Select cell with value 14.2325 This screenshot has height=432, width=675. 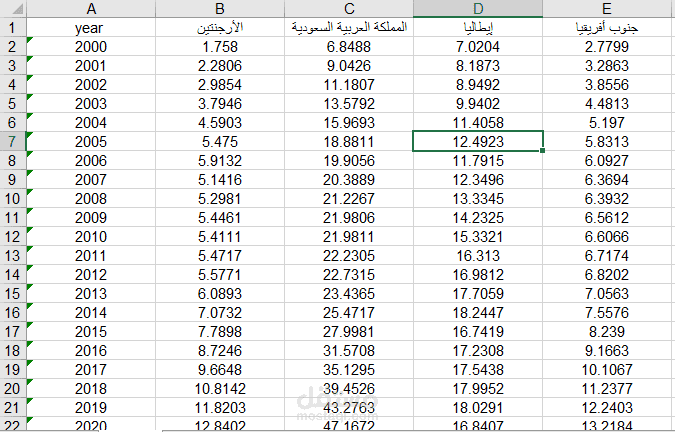[x=478, y=218]
